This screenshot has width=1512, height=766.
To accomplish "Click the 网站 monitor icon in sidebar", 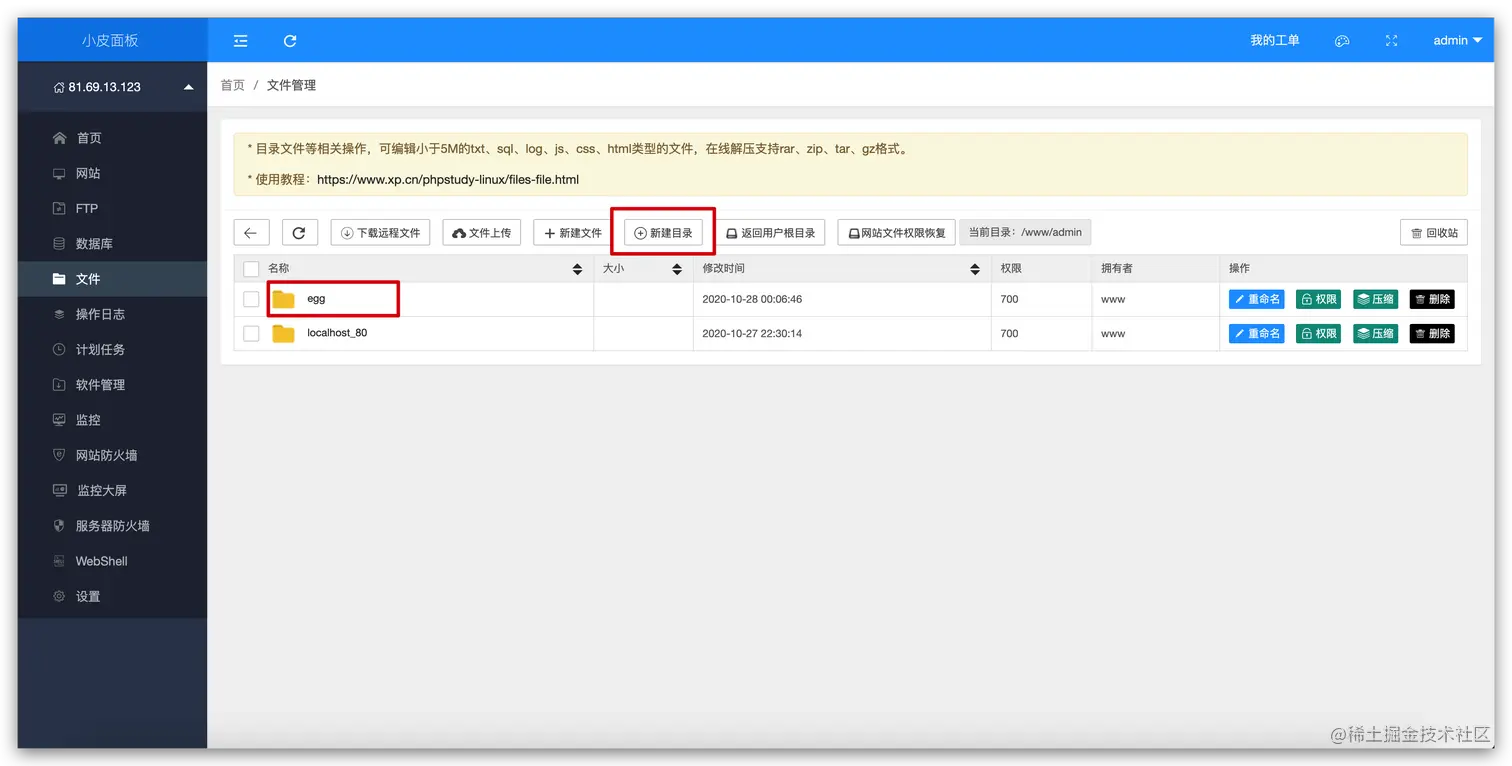I will (59, 174).
